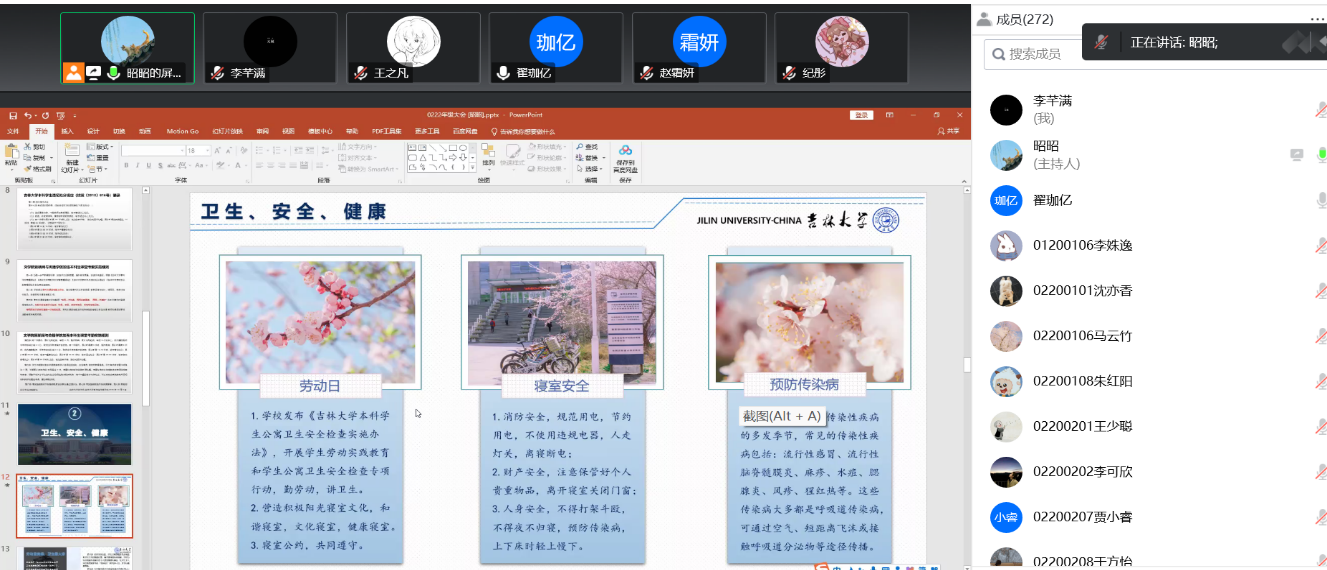The image size is (1327, 570).
Task: Open the layout (版式) dropdown
Action: click(101, 147)
